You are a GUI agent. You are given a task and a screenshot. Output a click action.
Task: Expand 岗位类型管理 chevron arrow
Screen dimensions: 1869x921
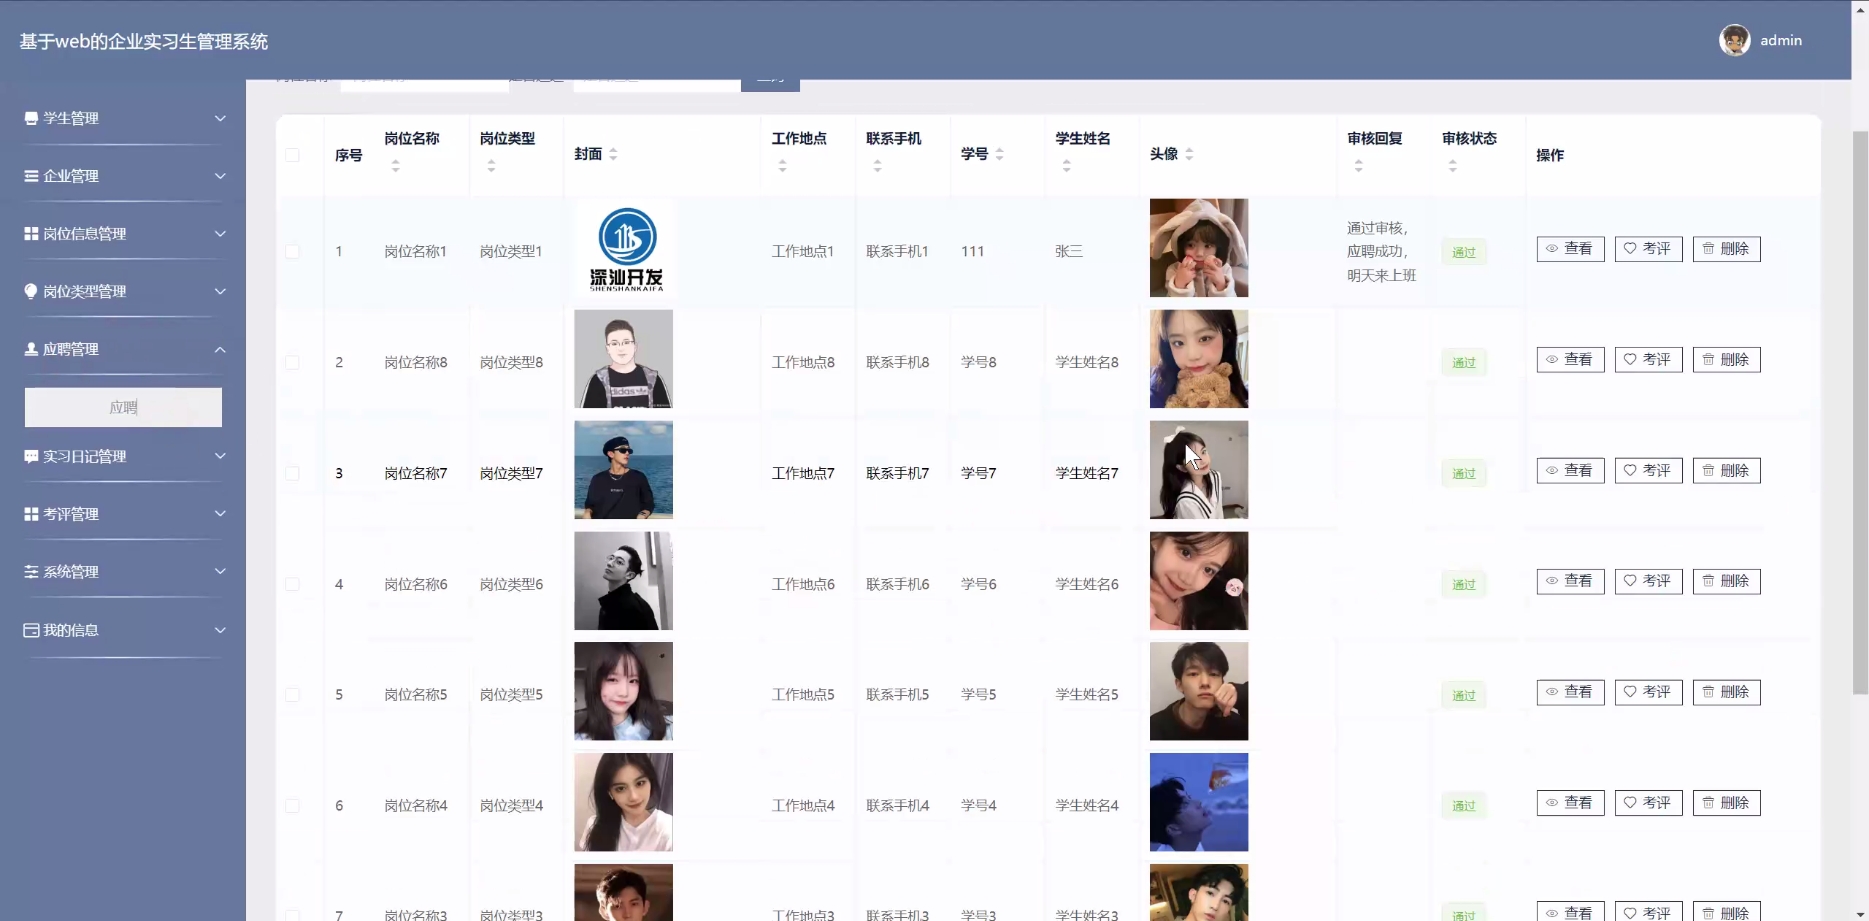click(220, 292)
